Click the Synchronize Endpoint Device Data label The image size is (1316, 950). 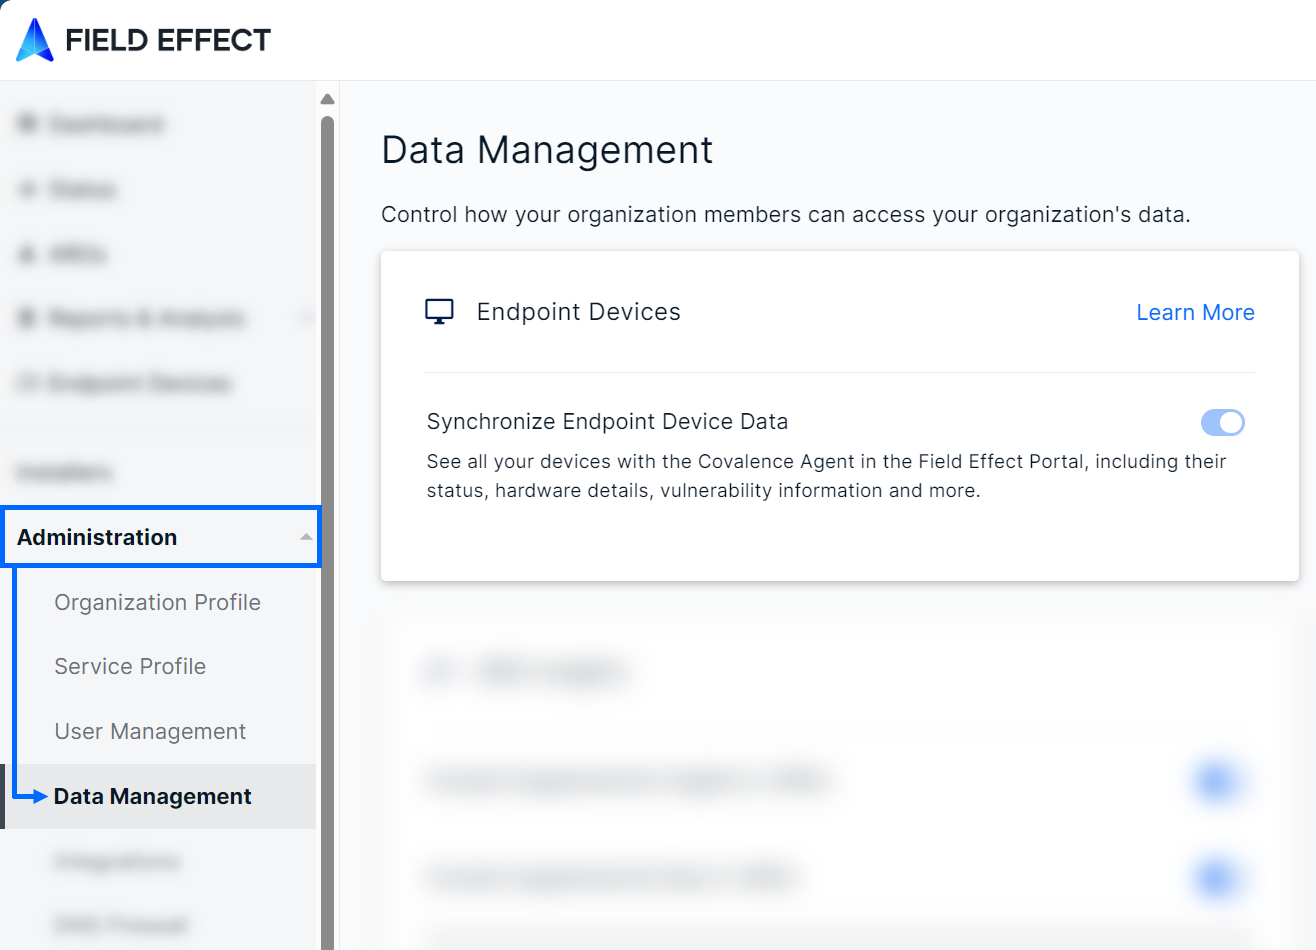[x=607, y=422]
